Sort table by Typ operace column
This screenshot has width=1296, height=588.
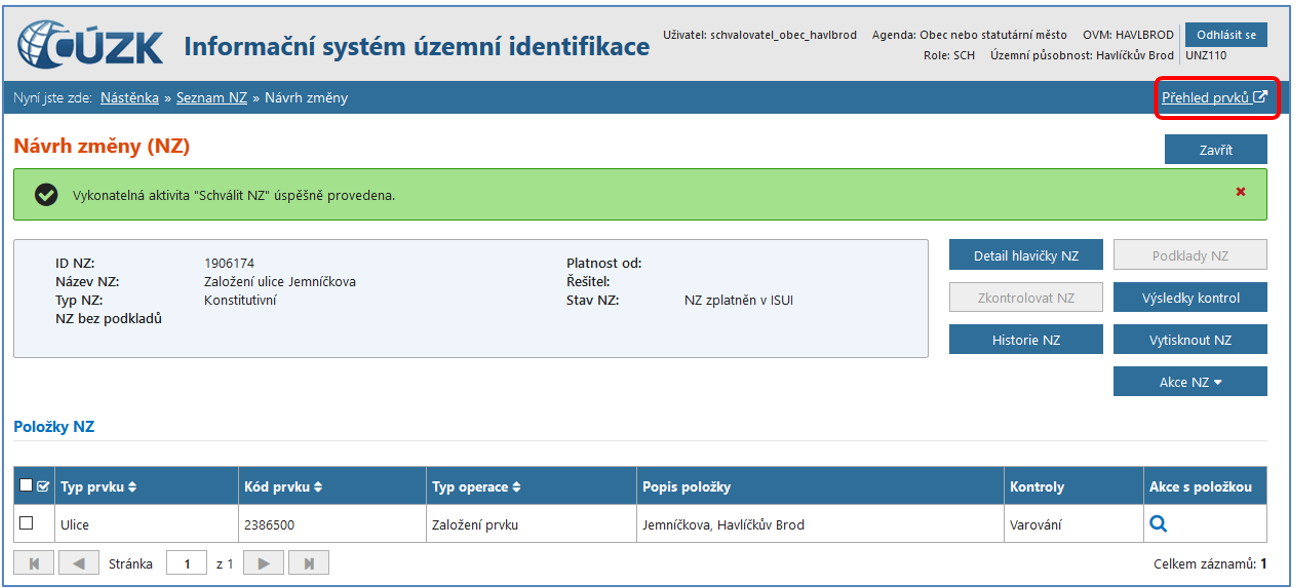click(474, 487)
